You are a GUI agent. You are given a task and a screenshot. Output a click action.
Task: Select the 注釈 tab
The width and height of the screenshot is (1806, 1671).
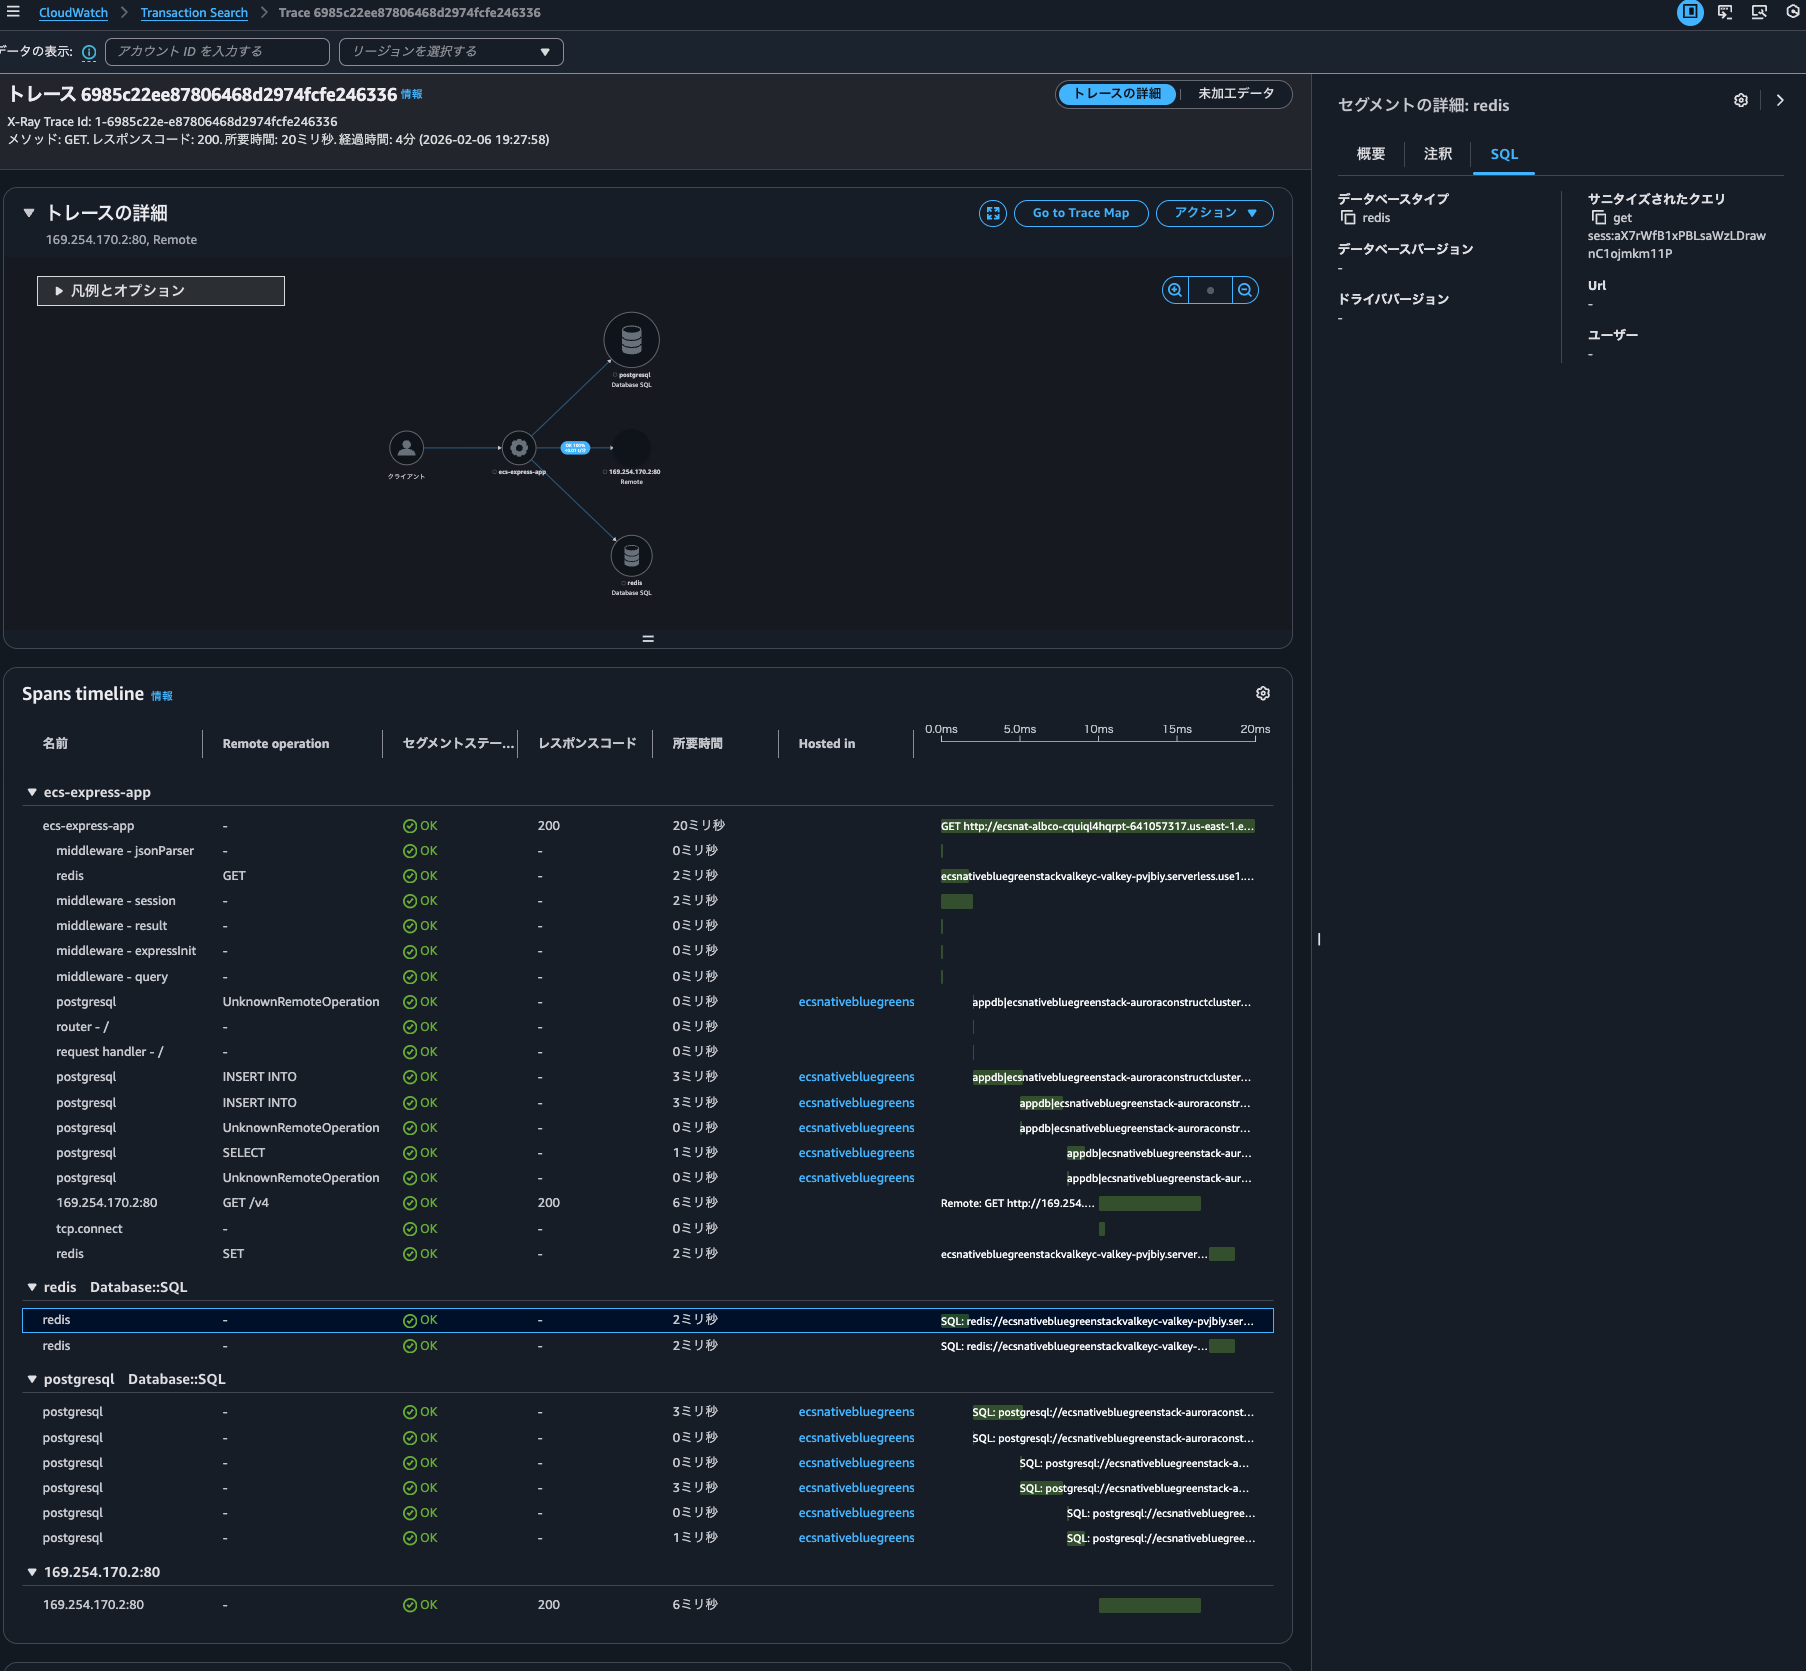pyautogui.click(x=1437, y=154)
